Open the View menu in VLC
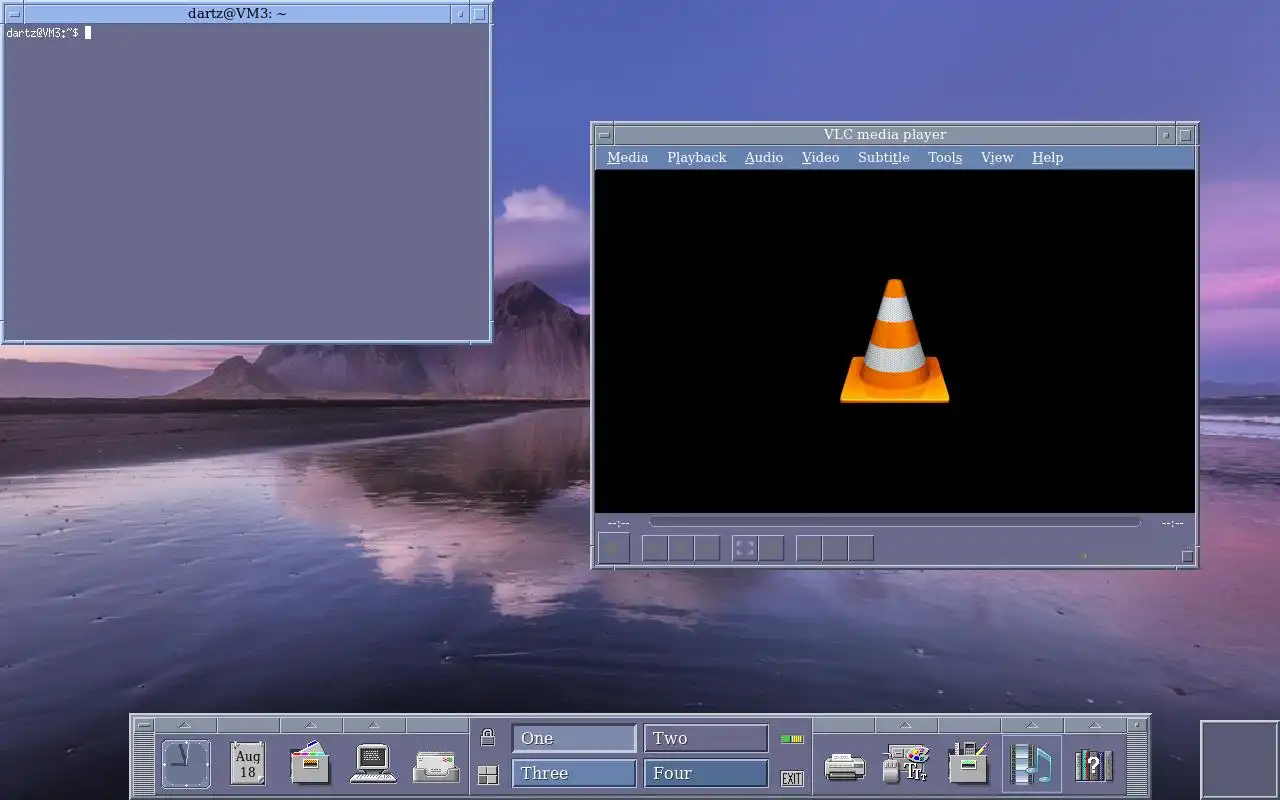1280x800 pixels. click(996, 157)
